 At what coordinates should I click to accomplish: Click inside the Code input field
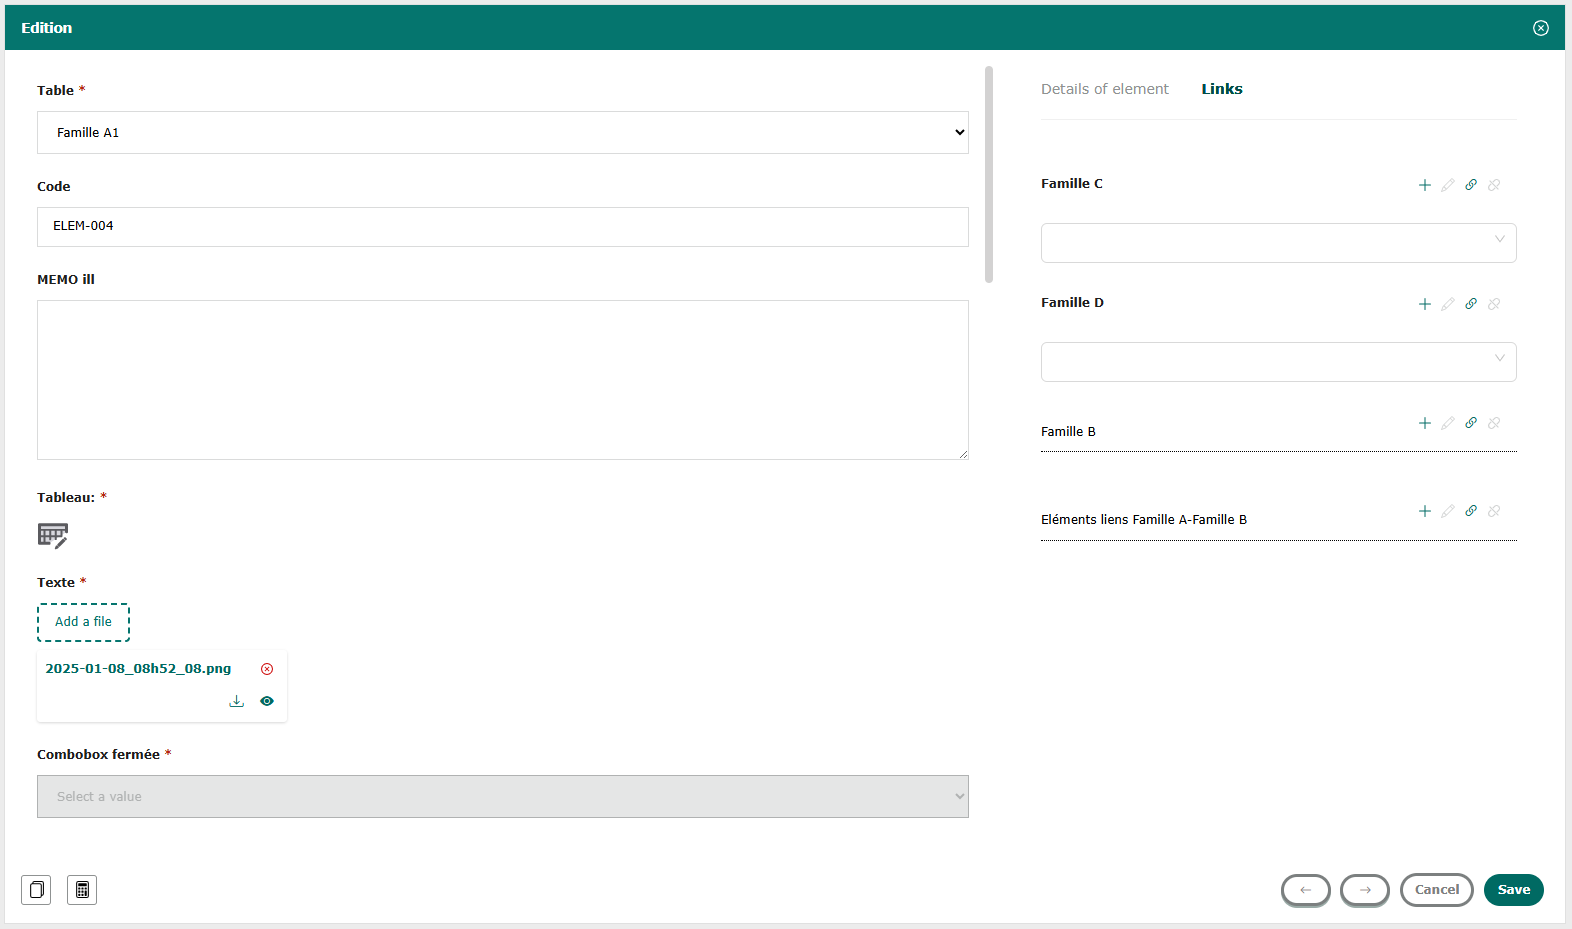point(502,227)
